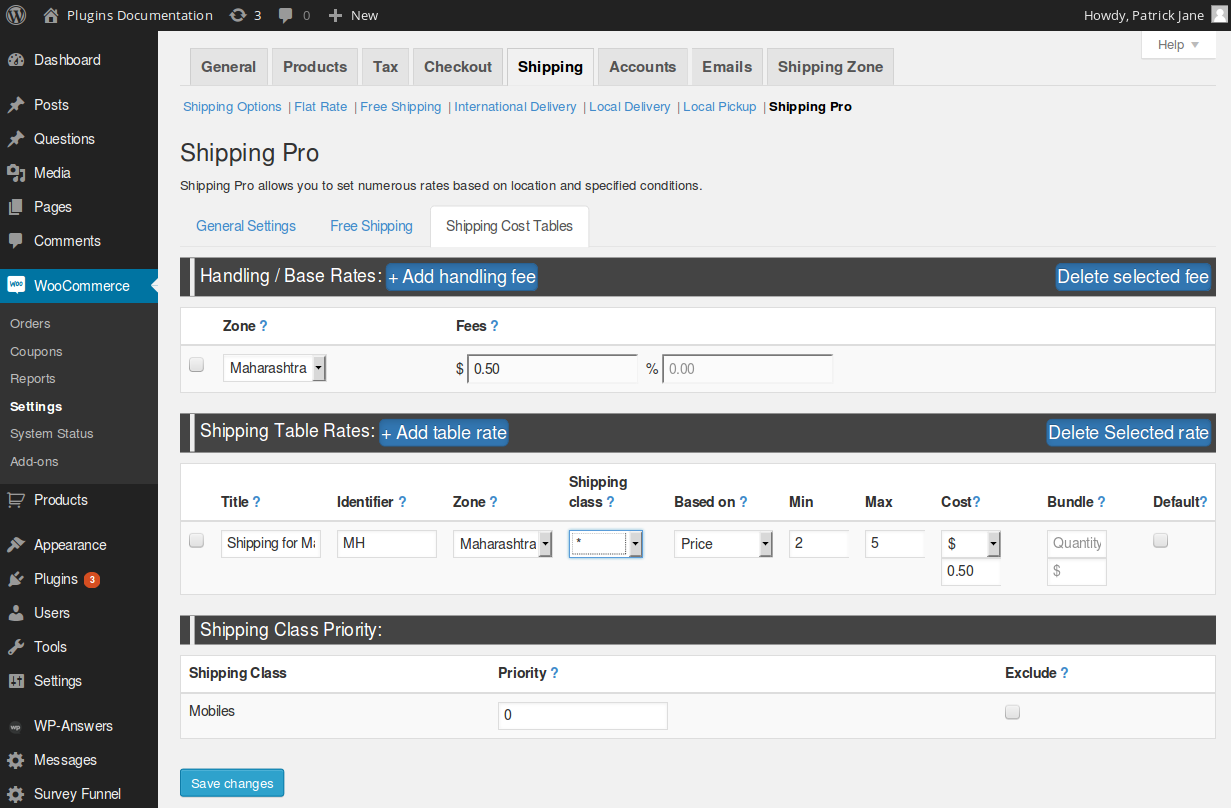Click the WordPress logo icon
1231x808 pixels.
tap(16, 15)
